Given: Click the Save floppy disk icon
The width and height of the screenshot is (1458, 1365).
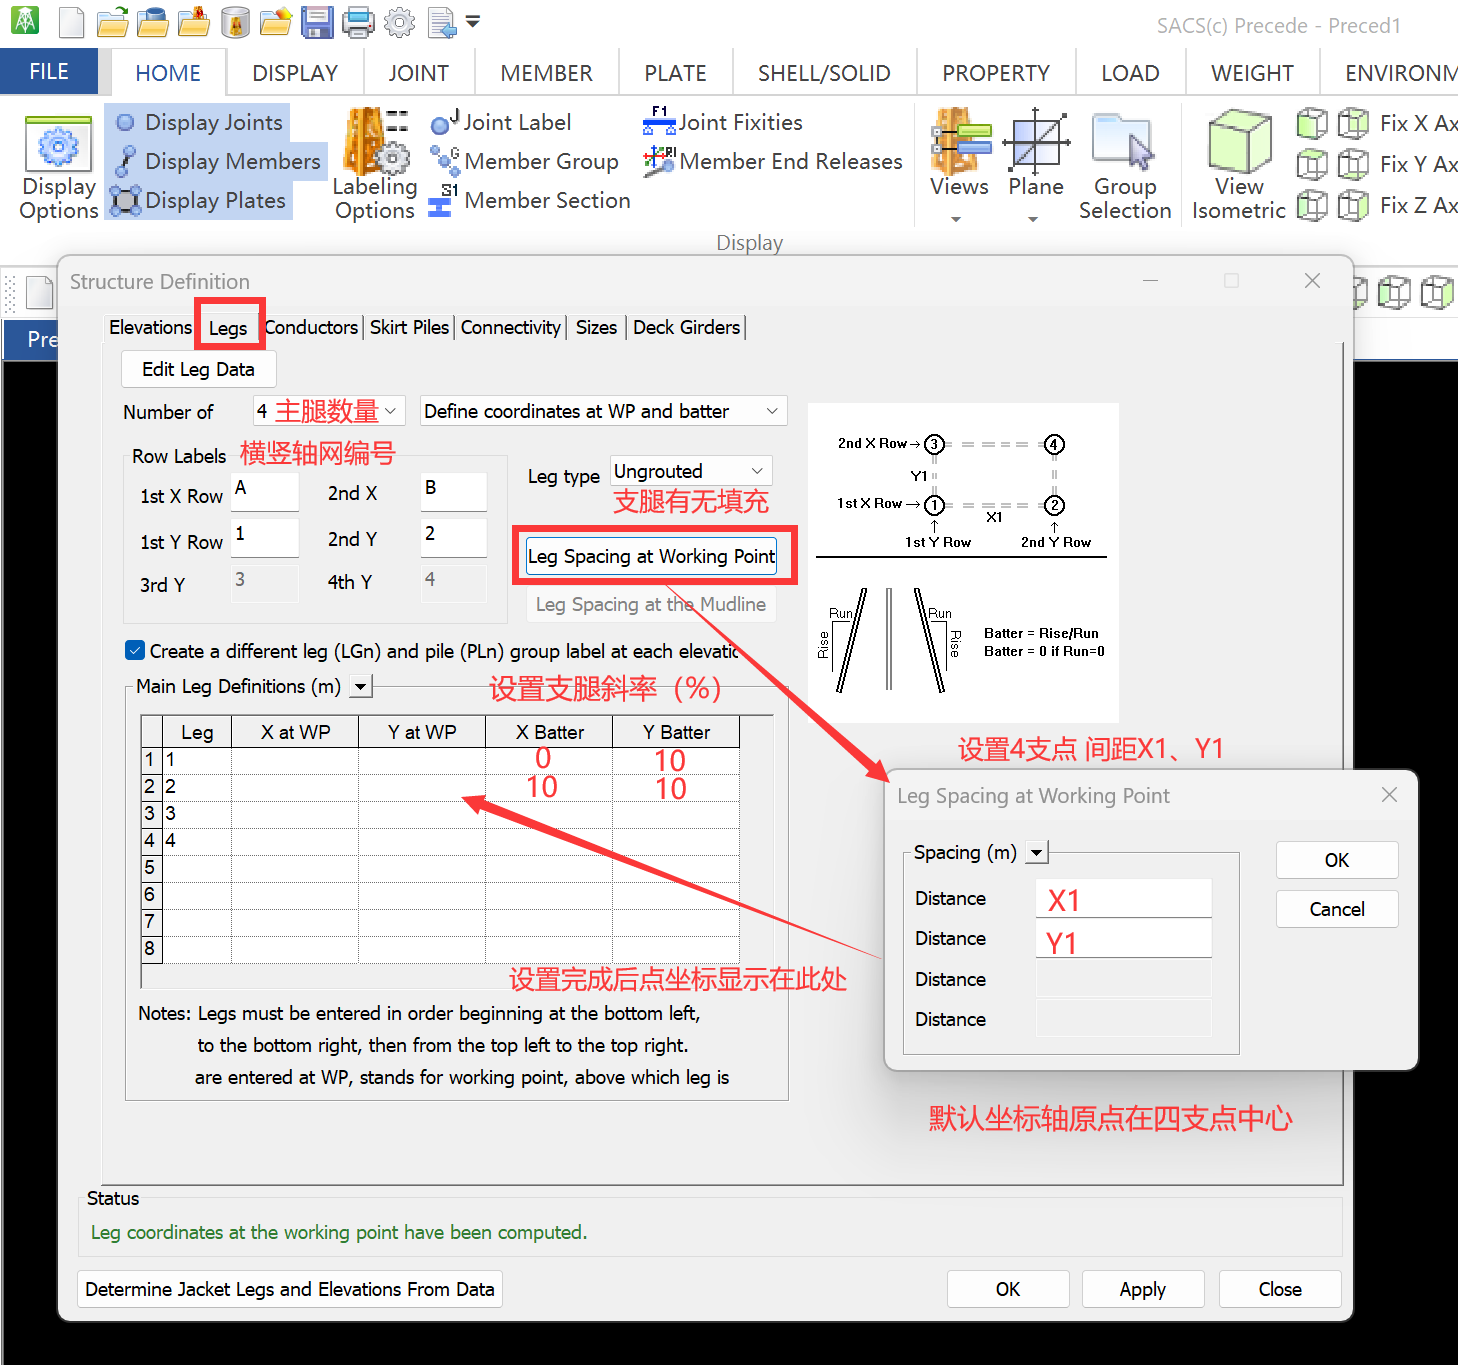Looking at the screenshot, I should (317, 22).
